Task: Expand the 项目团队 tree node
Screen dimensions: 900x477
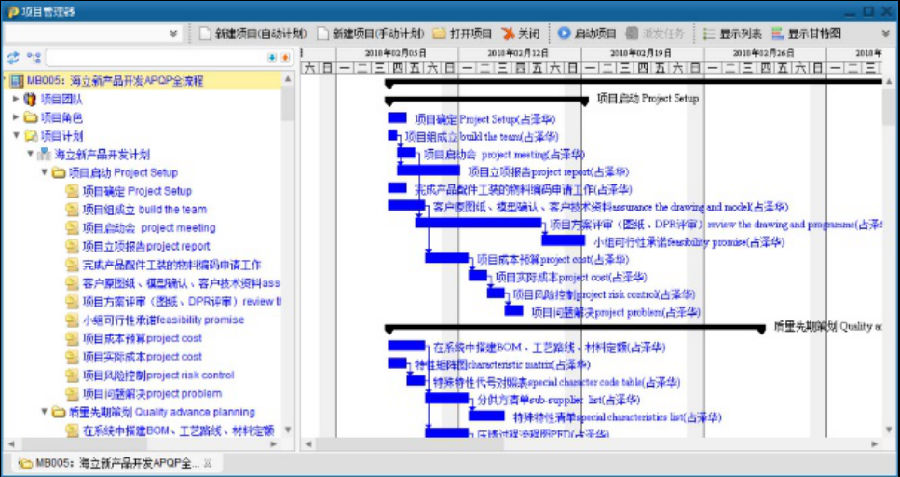Action: (x=16, y=99)
